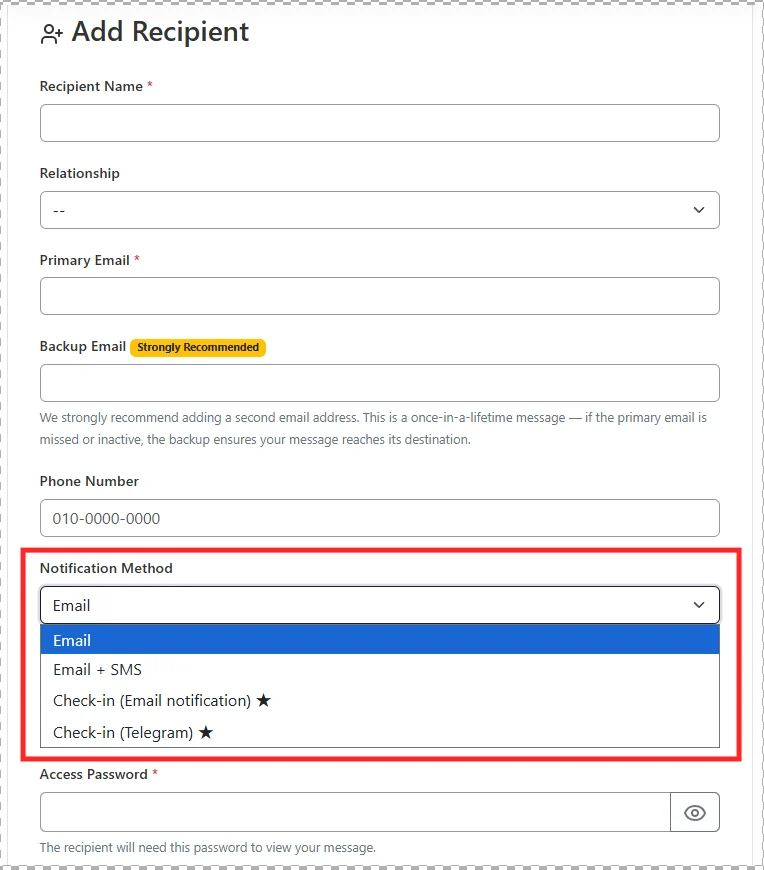Click the required asterisk on Recipient Name
Viewport: 764px width, 870px height.
(x=150, y=86)
